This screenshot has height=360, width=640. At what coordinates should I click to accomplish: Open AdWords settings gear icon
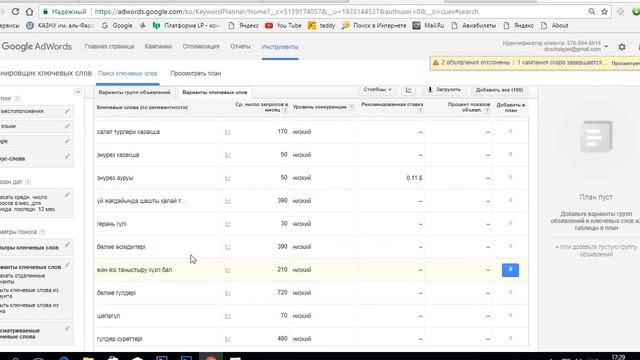(622, 47)
